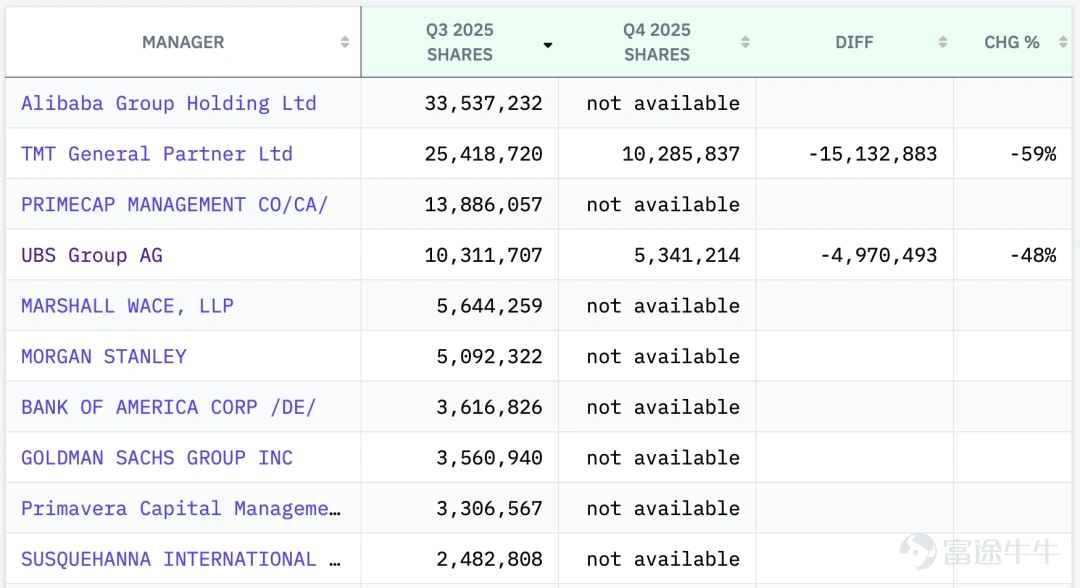
Task: Open BANK OF AMERICA CORP /DE/ link
Action: click(x=168, y=407)
